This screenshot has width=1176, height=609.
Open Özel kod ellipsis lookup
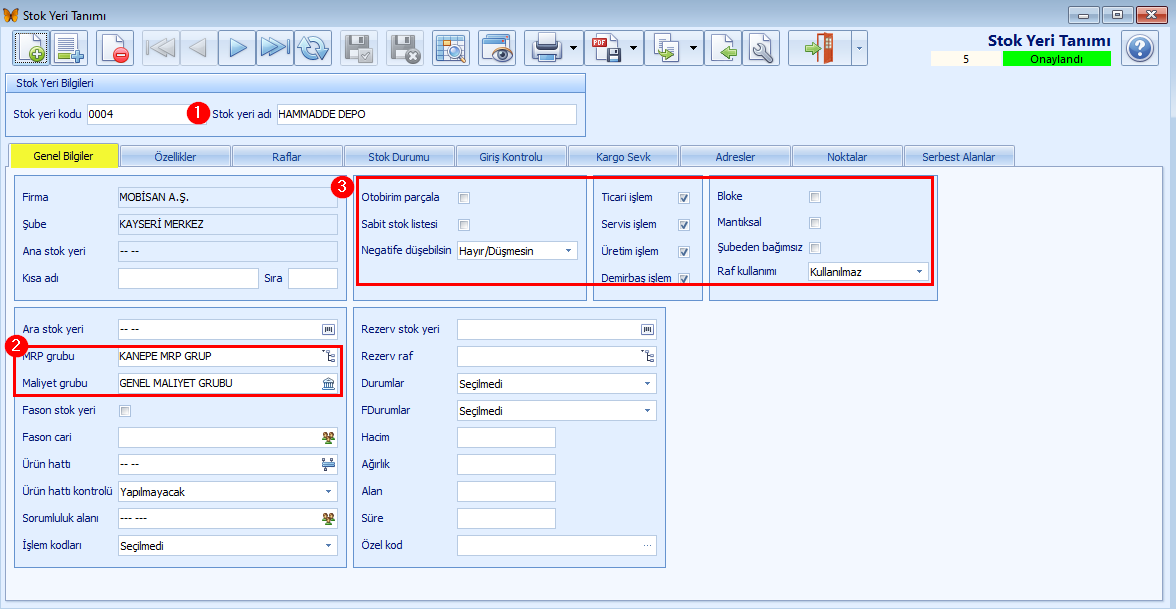click(x=647, y=545)
